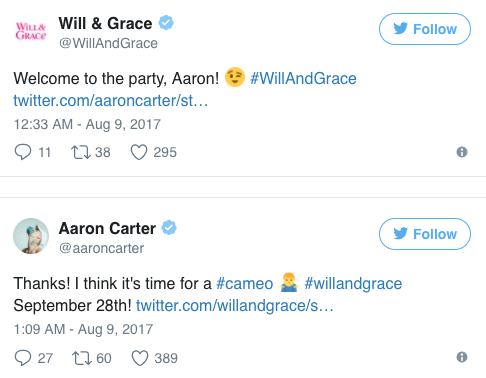Open the @WillAndGrace handle
The height and width of the screenshot is (378, 486).
tap(108, 43)
